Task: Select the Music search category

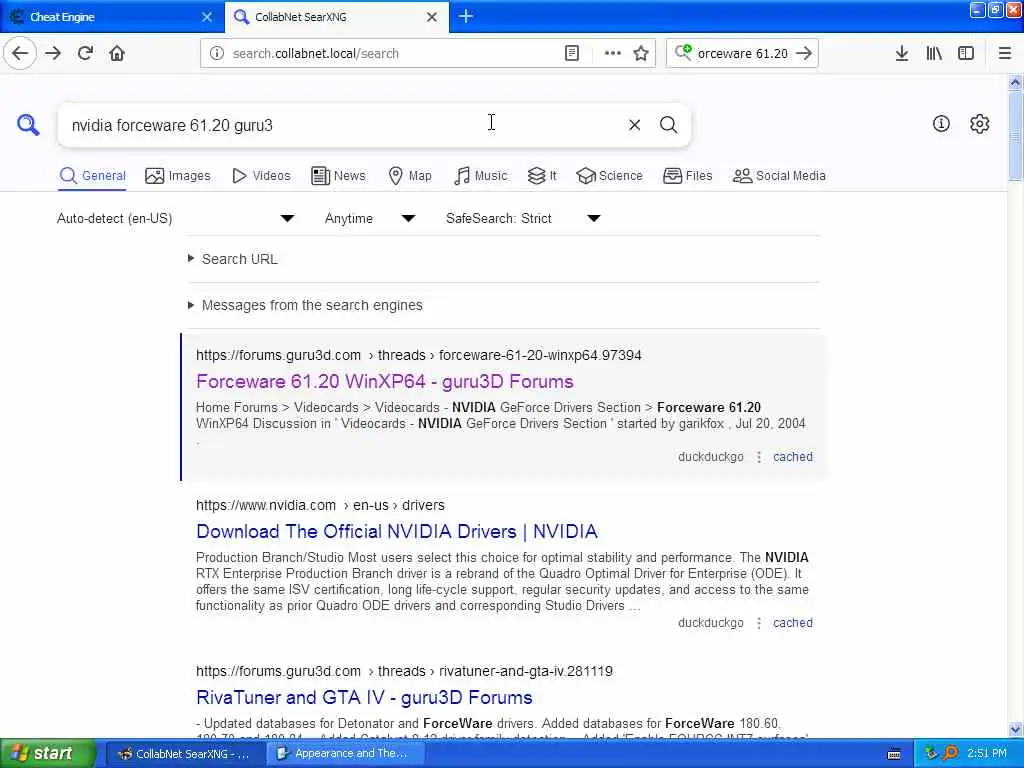Action: pyautogui.click(x=481, y=176)
